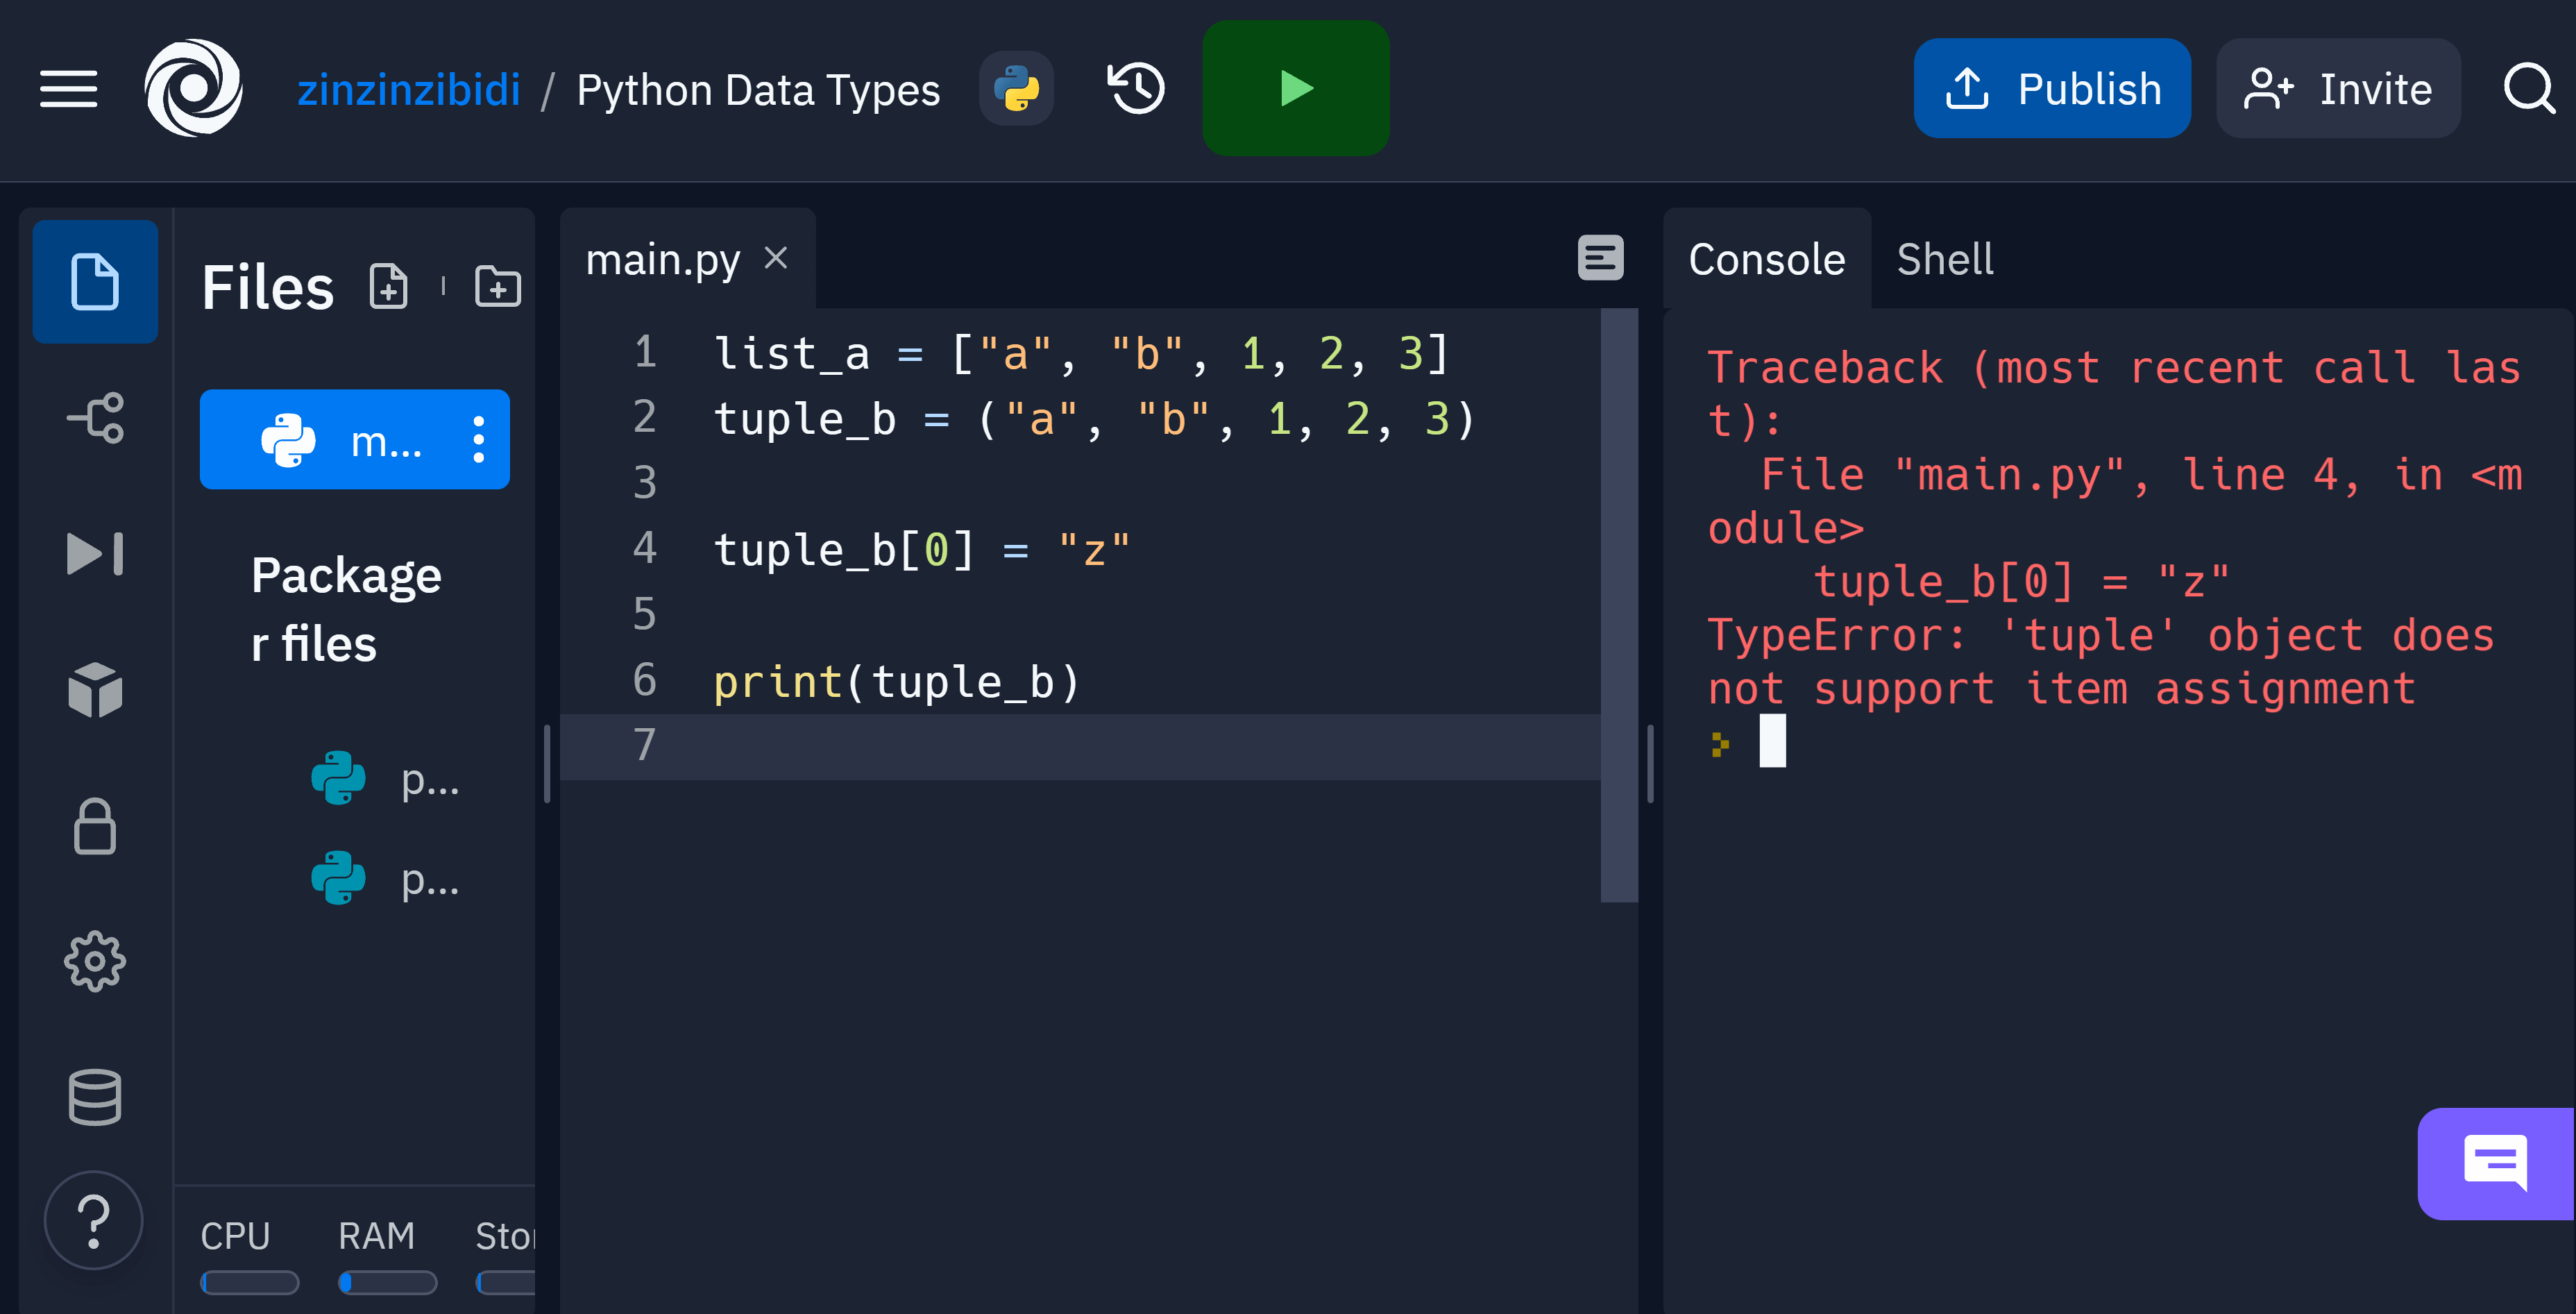The height and width of the screenshot is (1314, 2576).
Task: Click the RAM usage bar
Action: 387,1282
